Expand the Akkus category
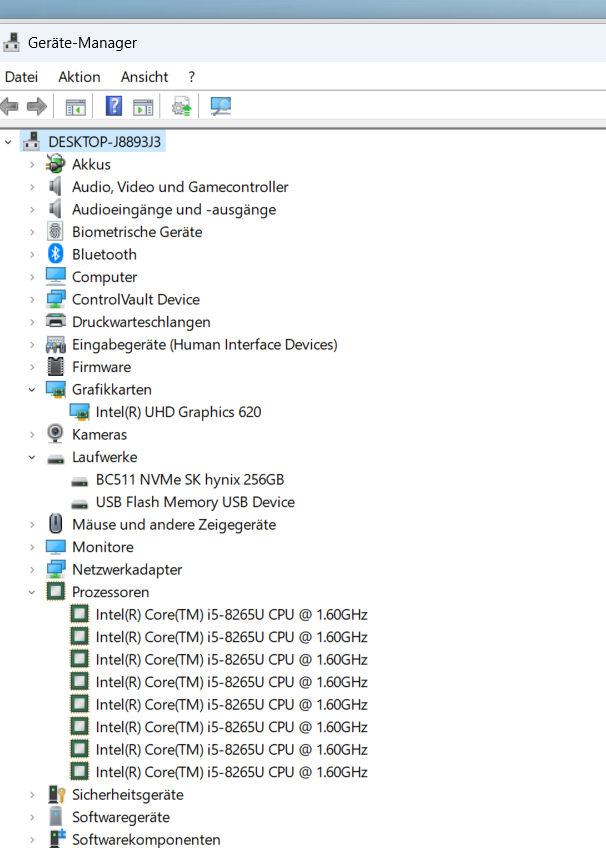 tap(32, 164)
